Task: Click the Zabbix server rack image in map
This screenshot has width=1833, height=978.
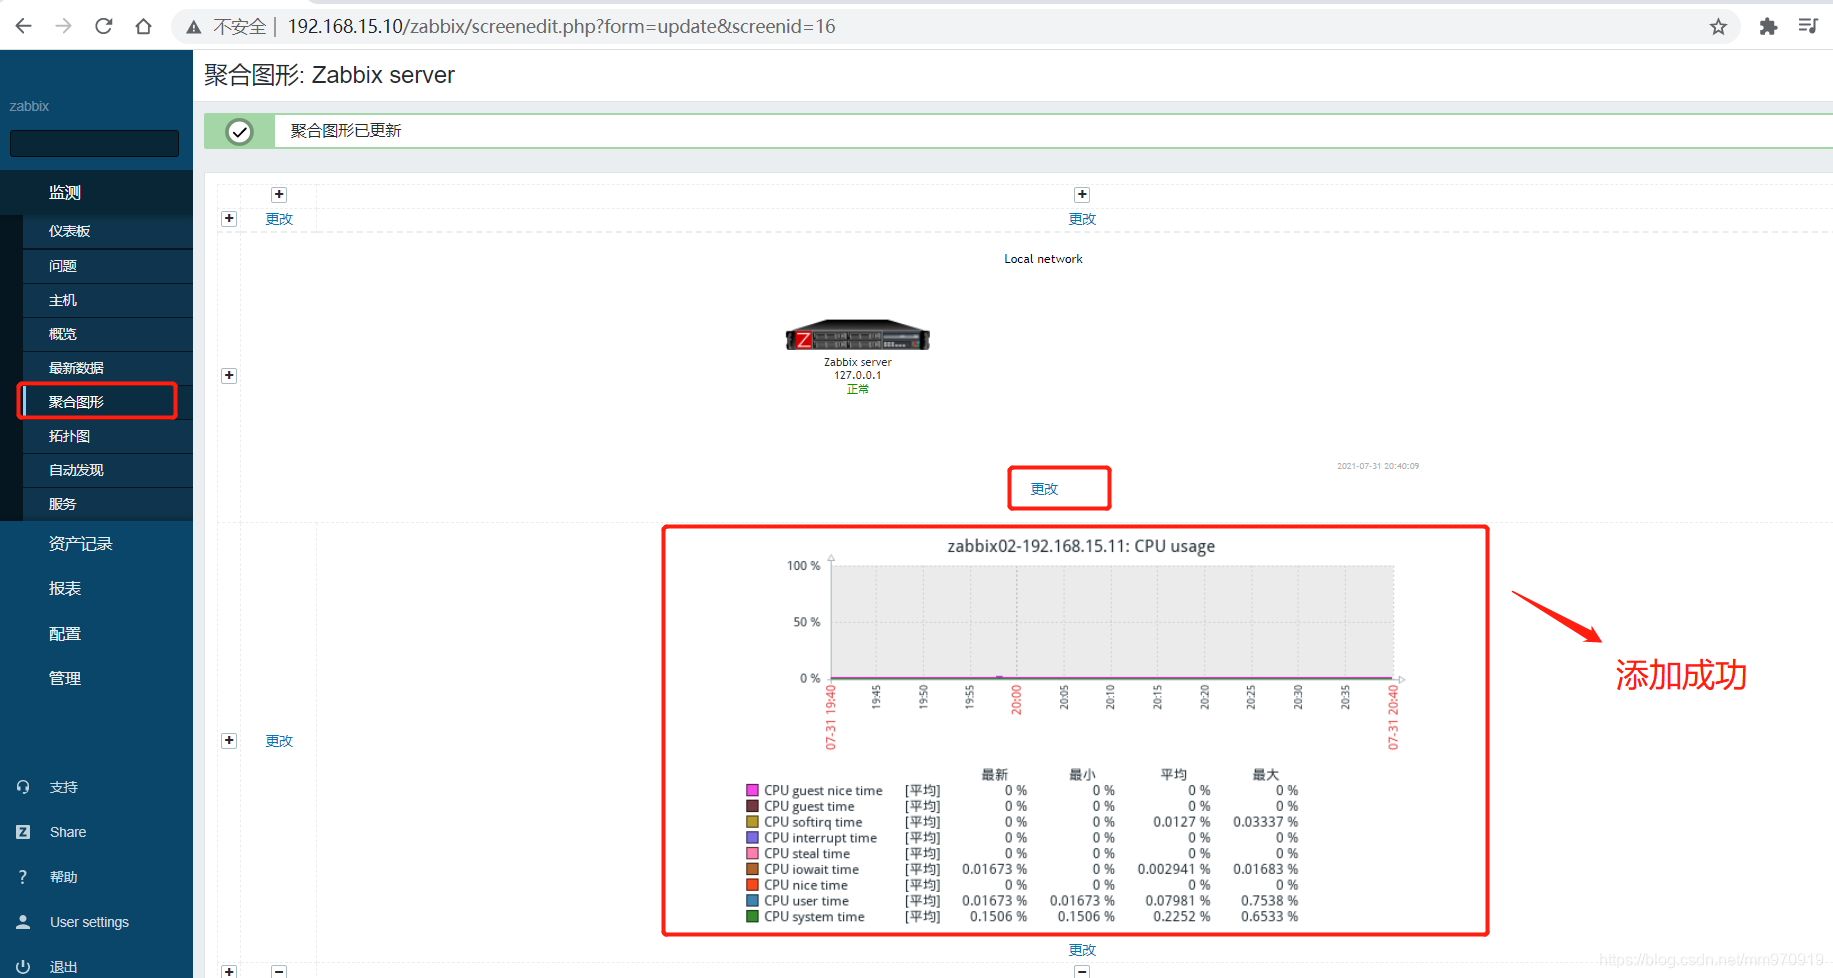Action: pyautogui.click(x=858, y=336)
